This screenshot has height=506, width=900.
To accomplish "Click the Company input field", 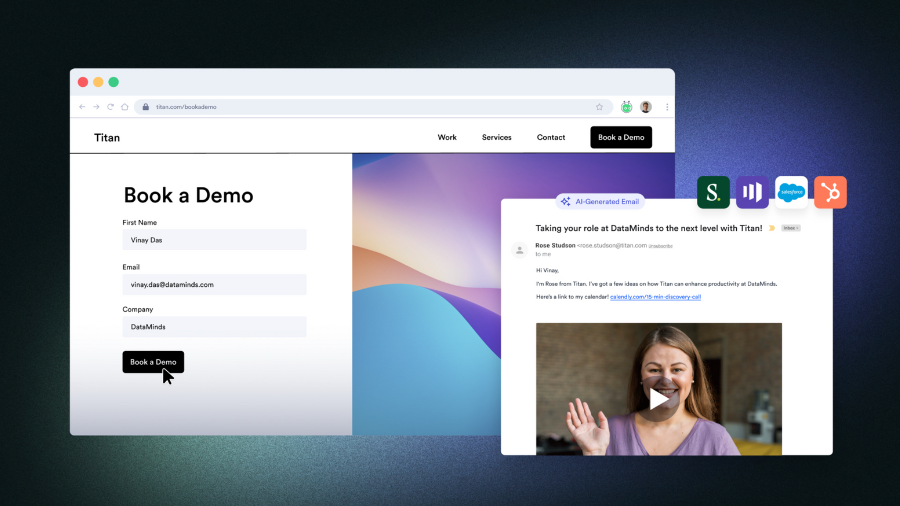I will pos(214,327).
